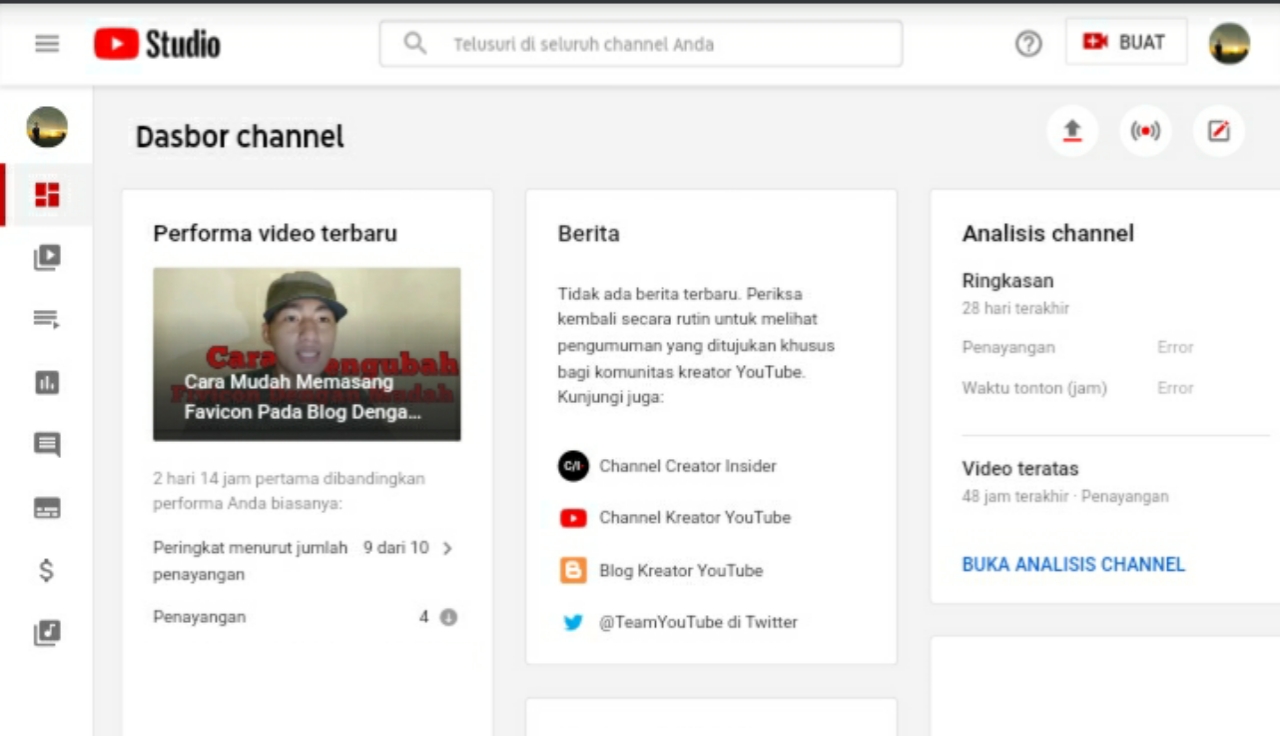The height and width of the screenshot is (736, 1280).
Task: Open the account avatar in header
Action: pyautogui.click(x=1229, y=44)
